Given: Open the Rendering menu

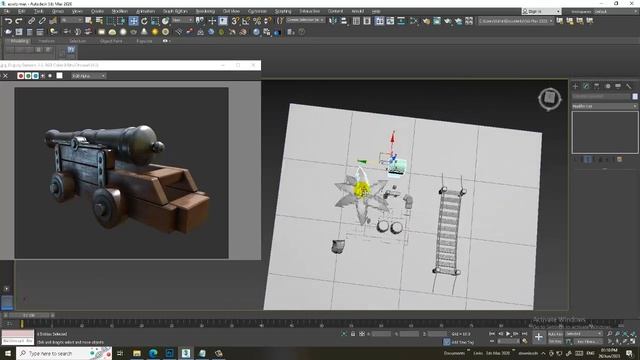Looking at the screenshot, I should [205, 11].
